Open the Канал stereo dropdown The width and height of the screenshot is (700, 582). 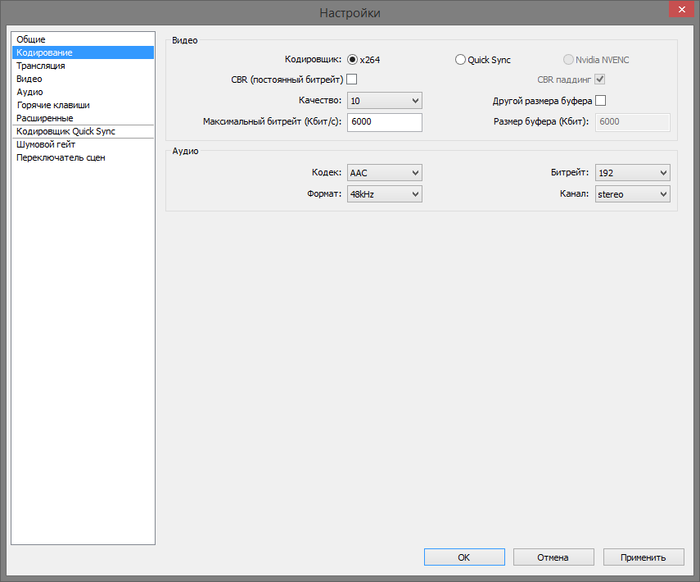click(632, 194)
